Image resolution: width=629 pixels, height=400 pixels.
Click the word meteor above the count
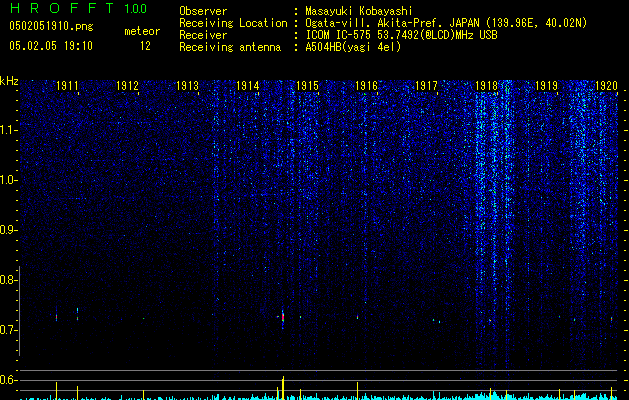click(x=142, y=31)
